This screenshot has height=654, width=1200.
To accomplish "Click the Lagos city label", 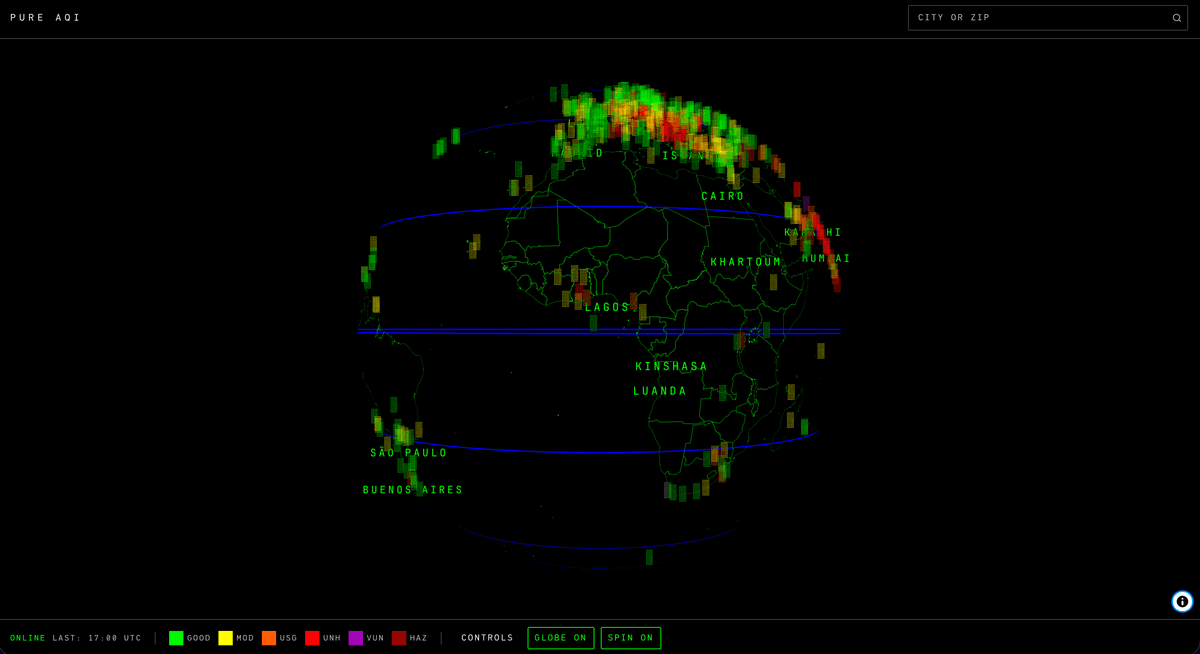I will pyautogui.click(x=608, y=308).
